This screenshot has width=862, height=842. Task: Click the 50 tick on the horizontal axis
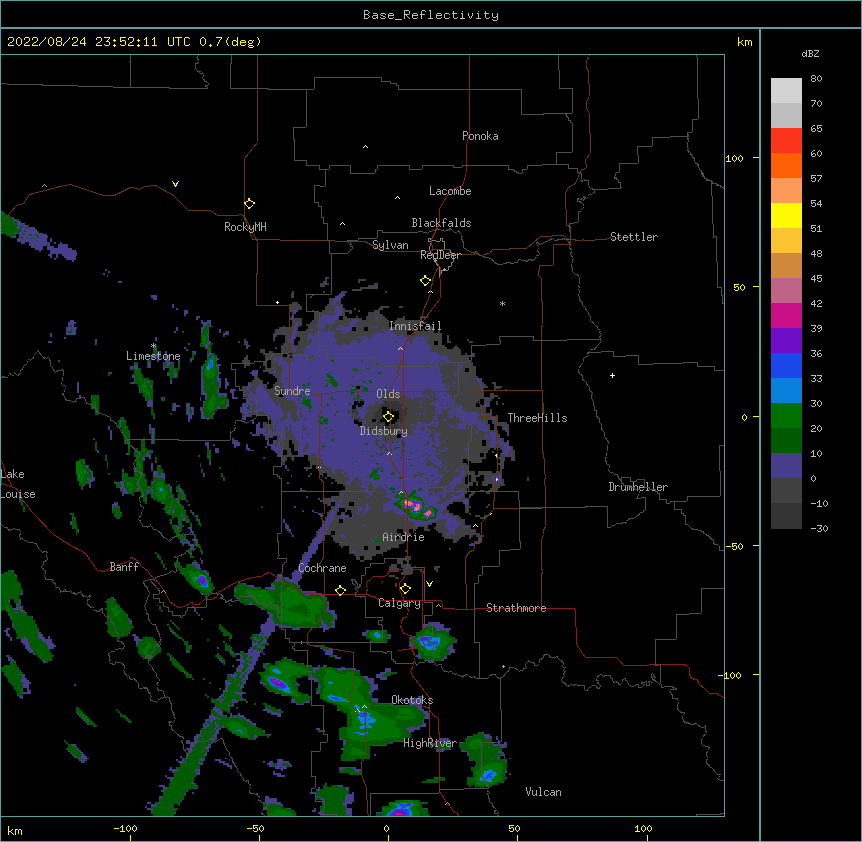click(514, 829)
